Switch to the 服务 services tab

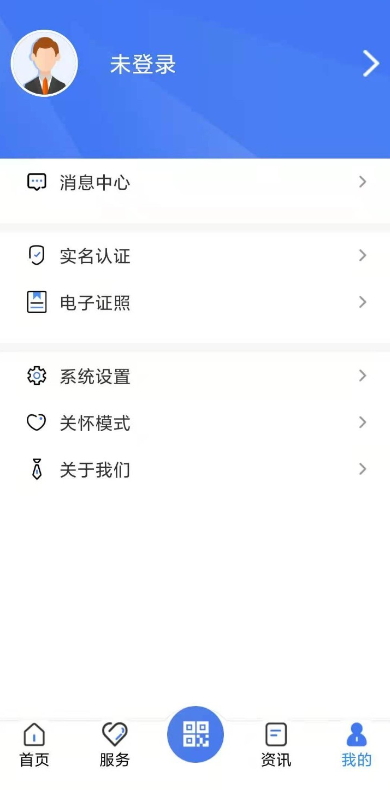(x=114, y=745)
